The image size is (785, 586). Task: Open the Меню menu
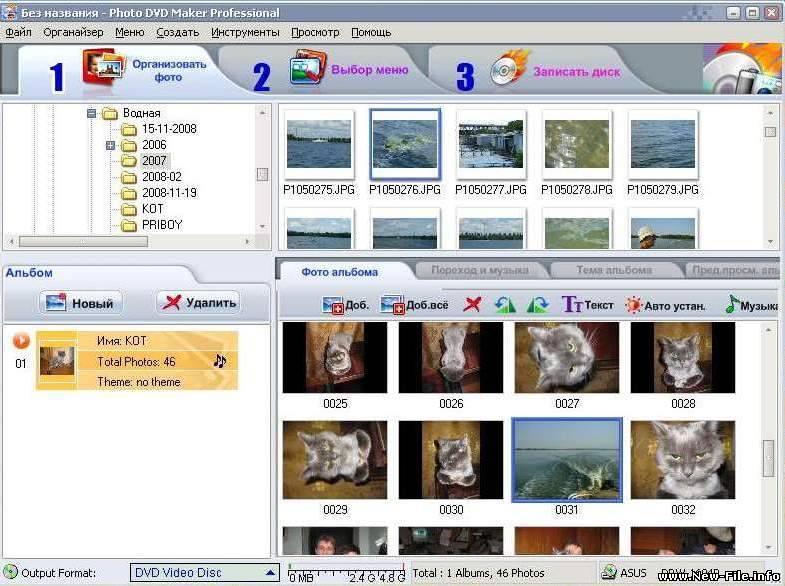[130, 33]
